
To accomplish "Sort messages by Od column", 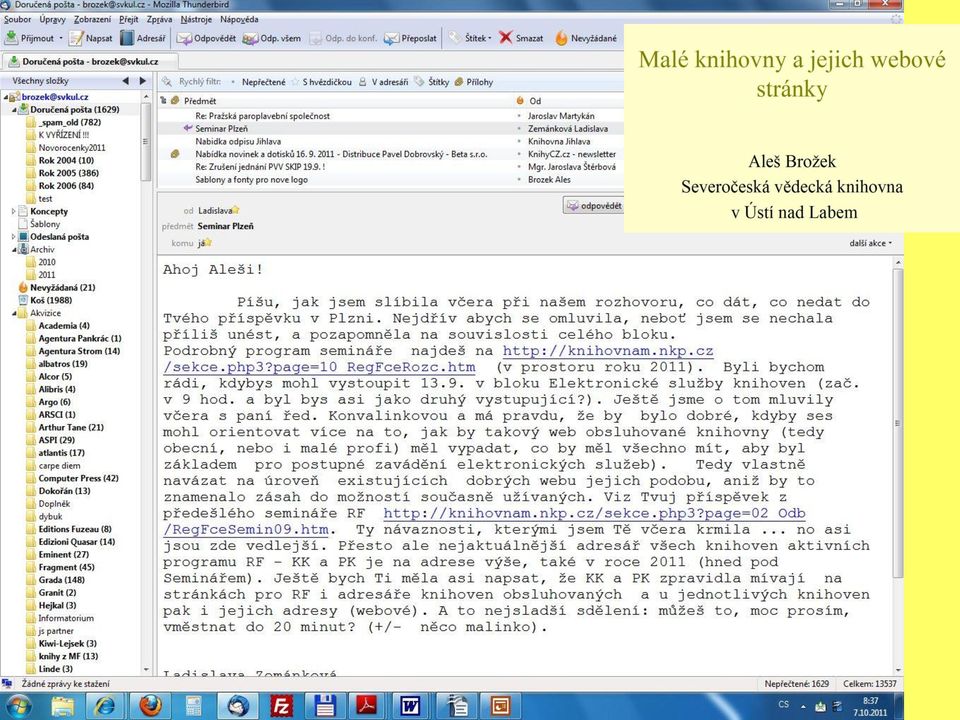I will click(535, 101).
